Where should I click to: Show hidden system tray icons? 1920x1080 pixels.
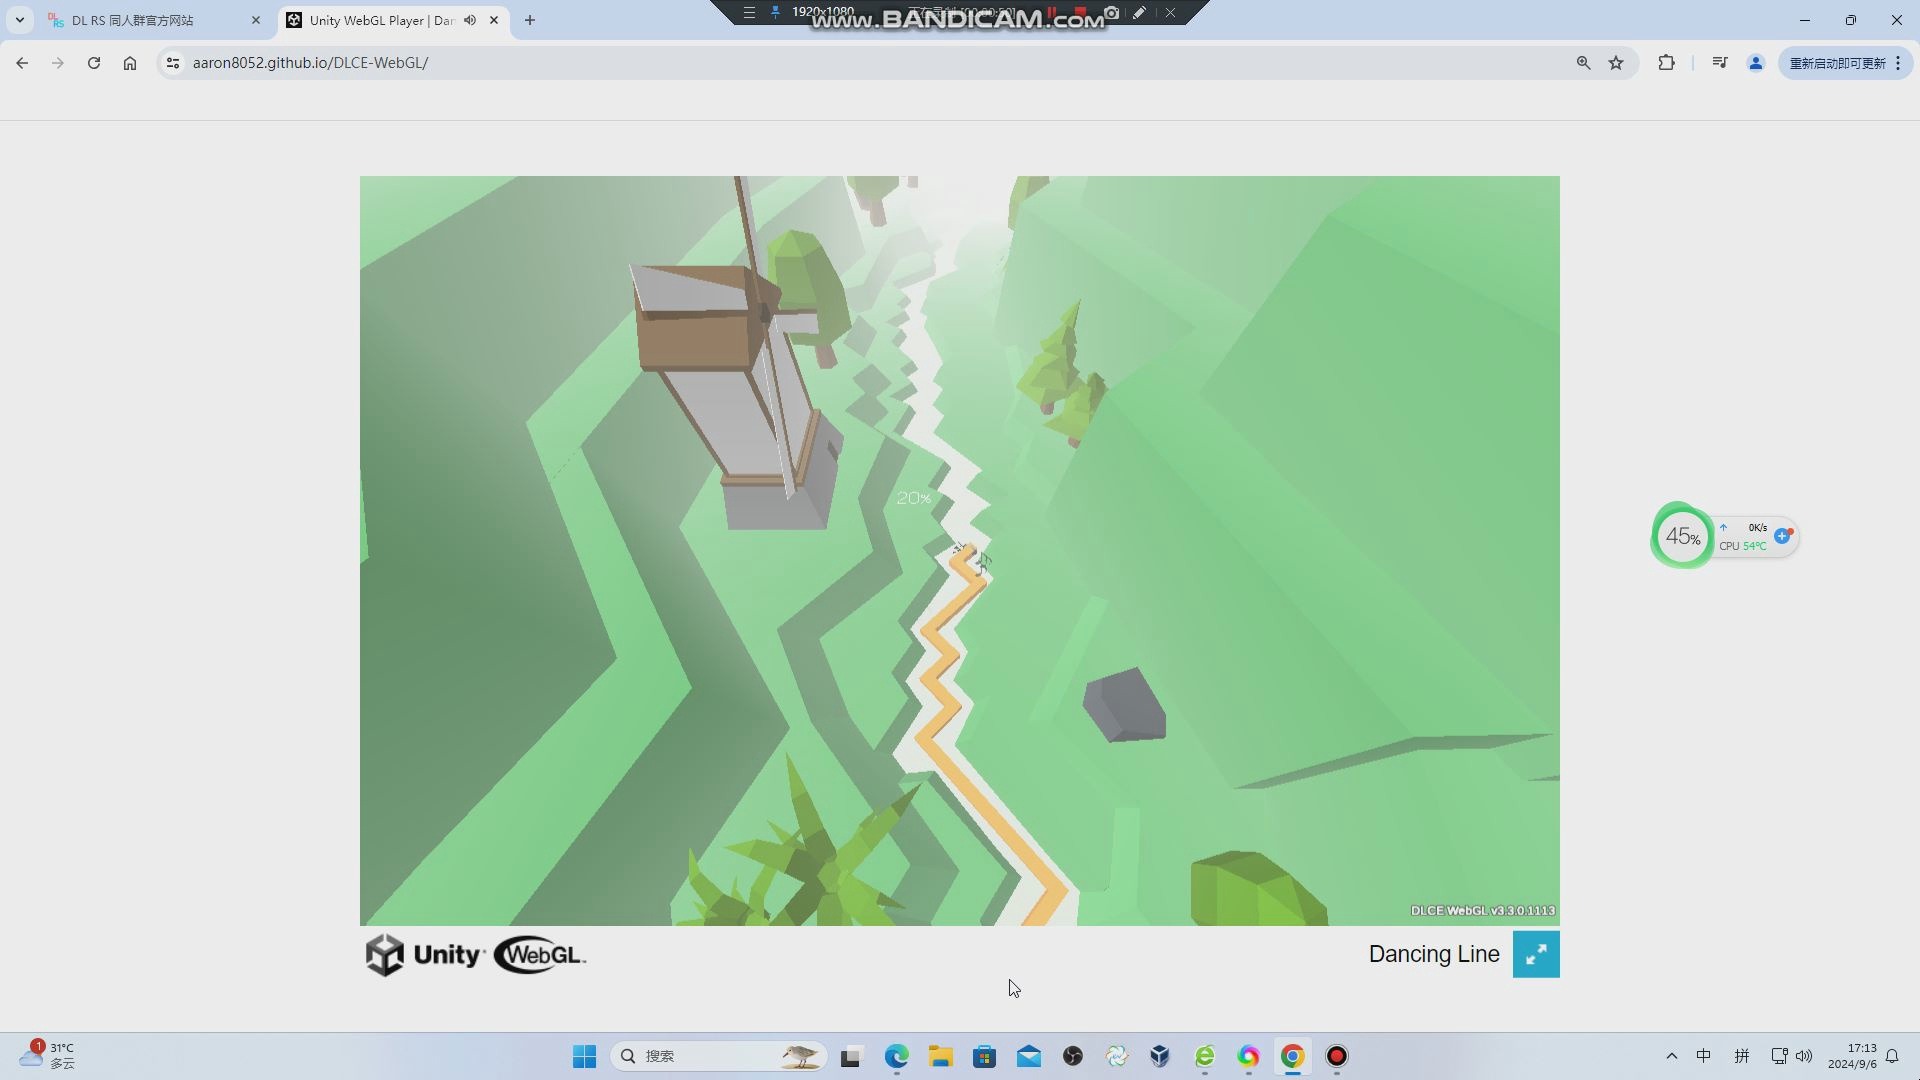click(1672, 1056)
